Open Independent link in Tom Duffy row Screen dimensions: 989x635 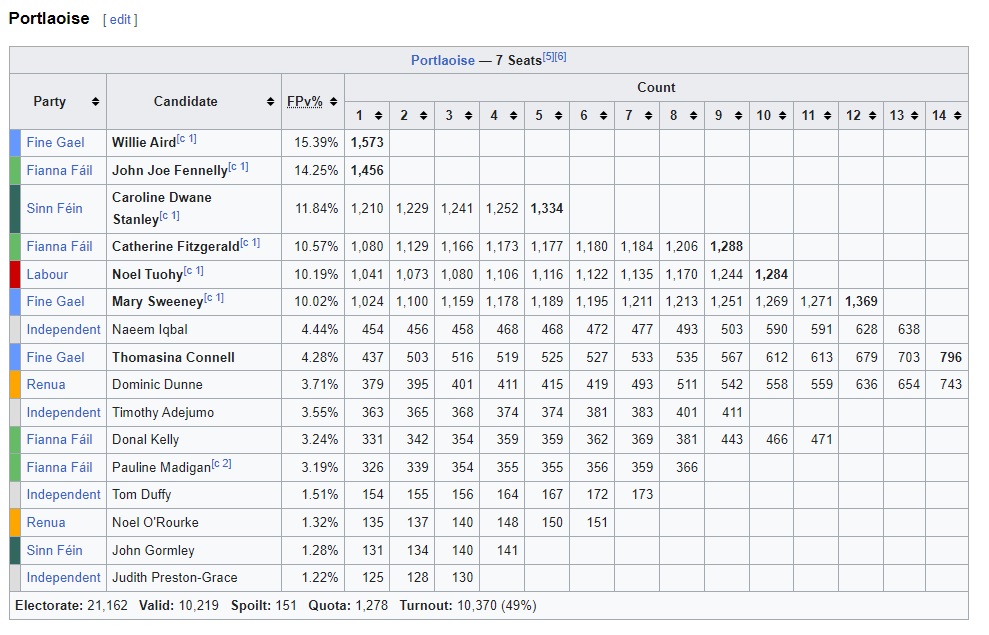click(x=64, y=494)
